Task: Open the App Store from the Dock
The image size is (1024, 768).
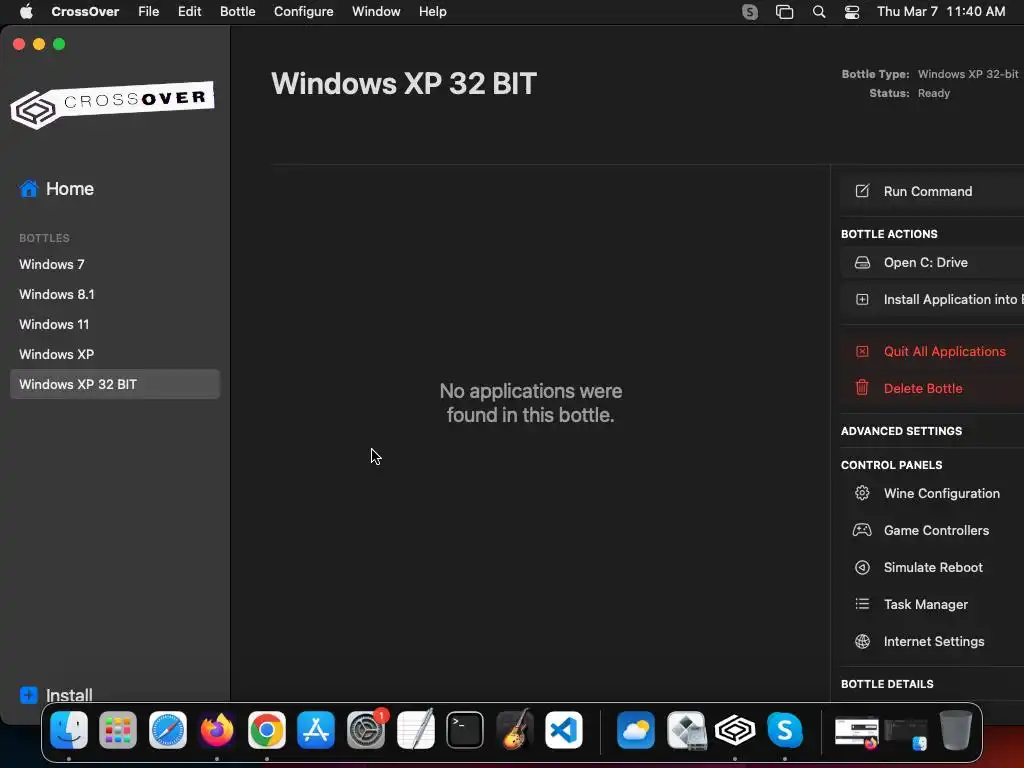Action: tap(316, 729)
